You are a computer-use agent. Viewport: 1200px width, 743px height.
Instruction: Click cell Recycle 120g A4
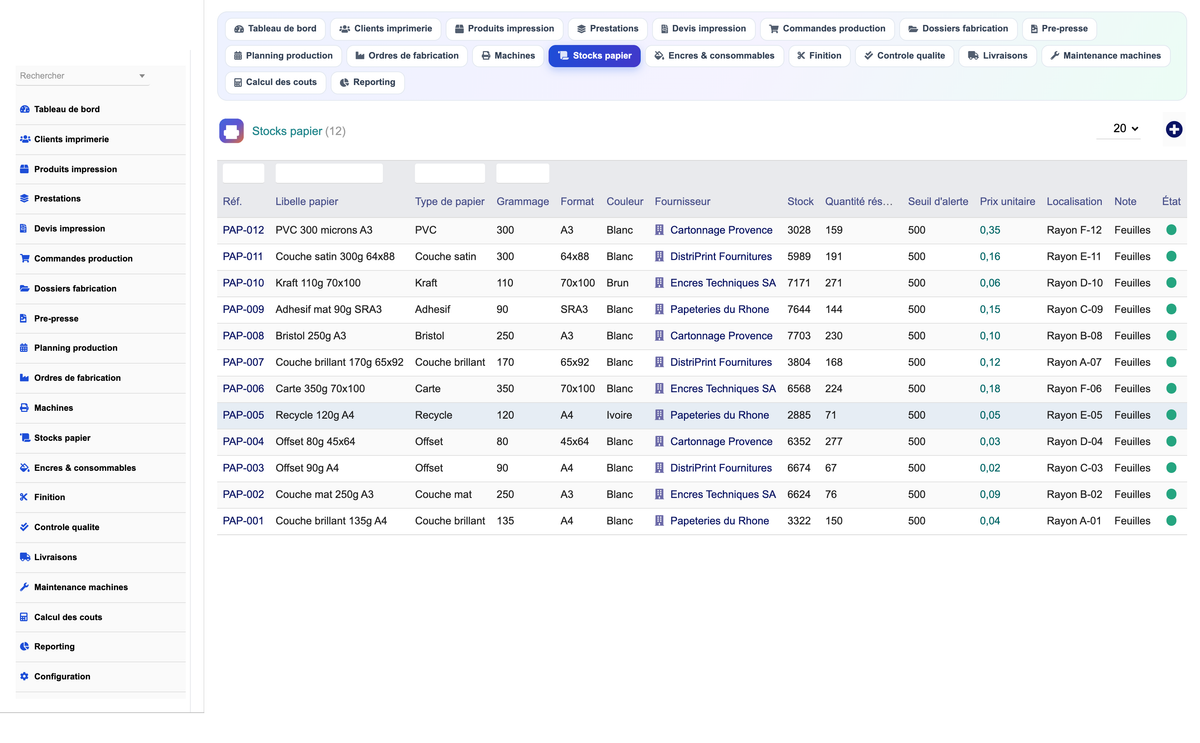315,415
